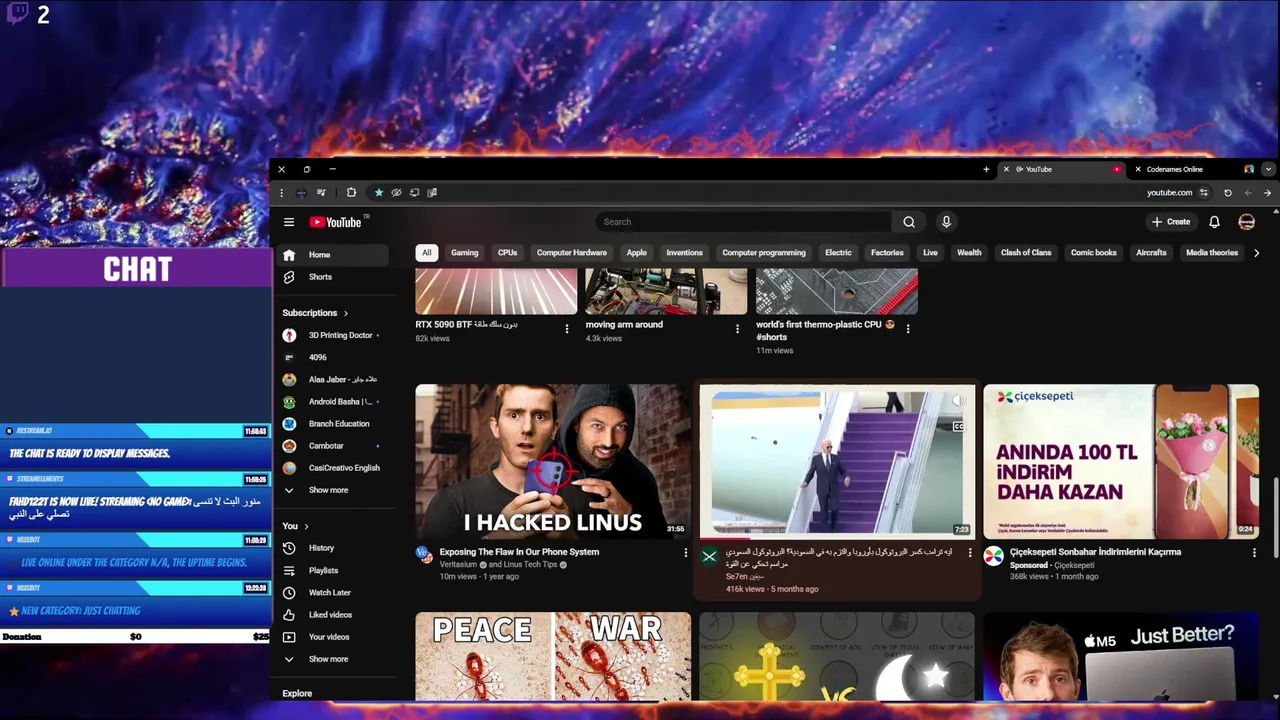Click the bookmark star icon
The image size is (1280, 720).
(378, 193)
